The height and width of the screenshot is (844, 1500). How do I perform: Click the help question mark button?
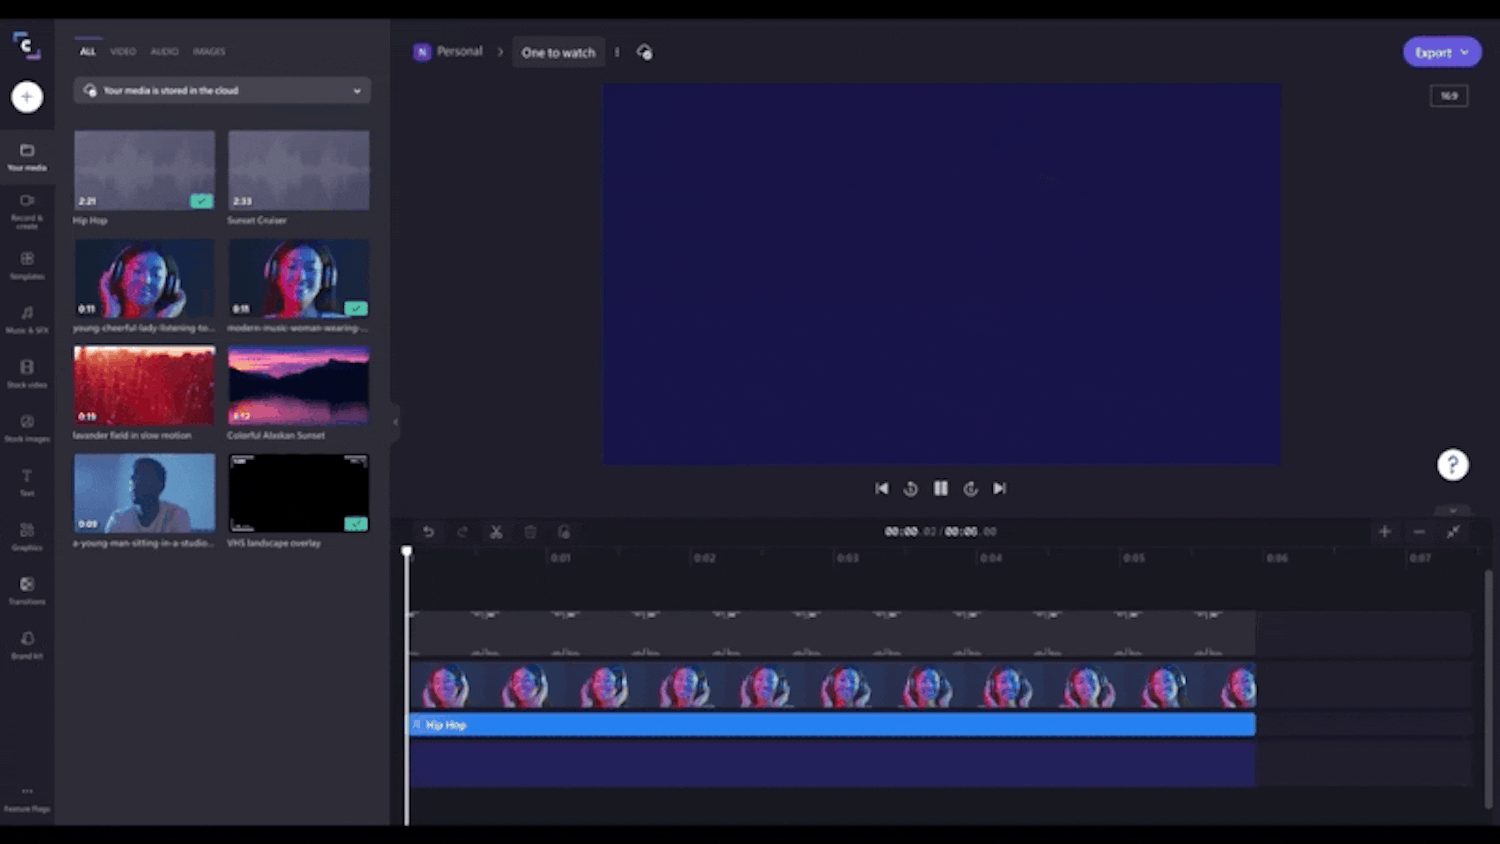1452,464
